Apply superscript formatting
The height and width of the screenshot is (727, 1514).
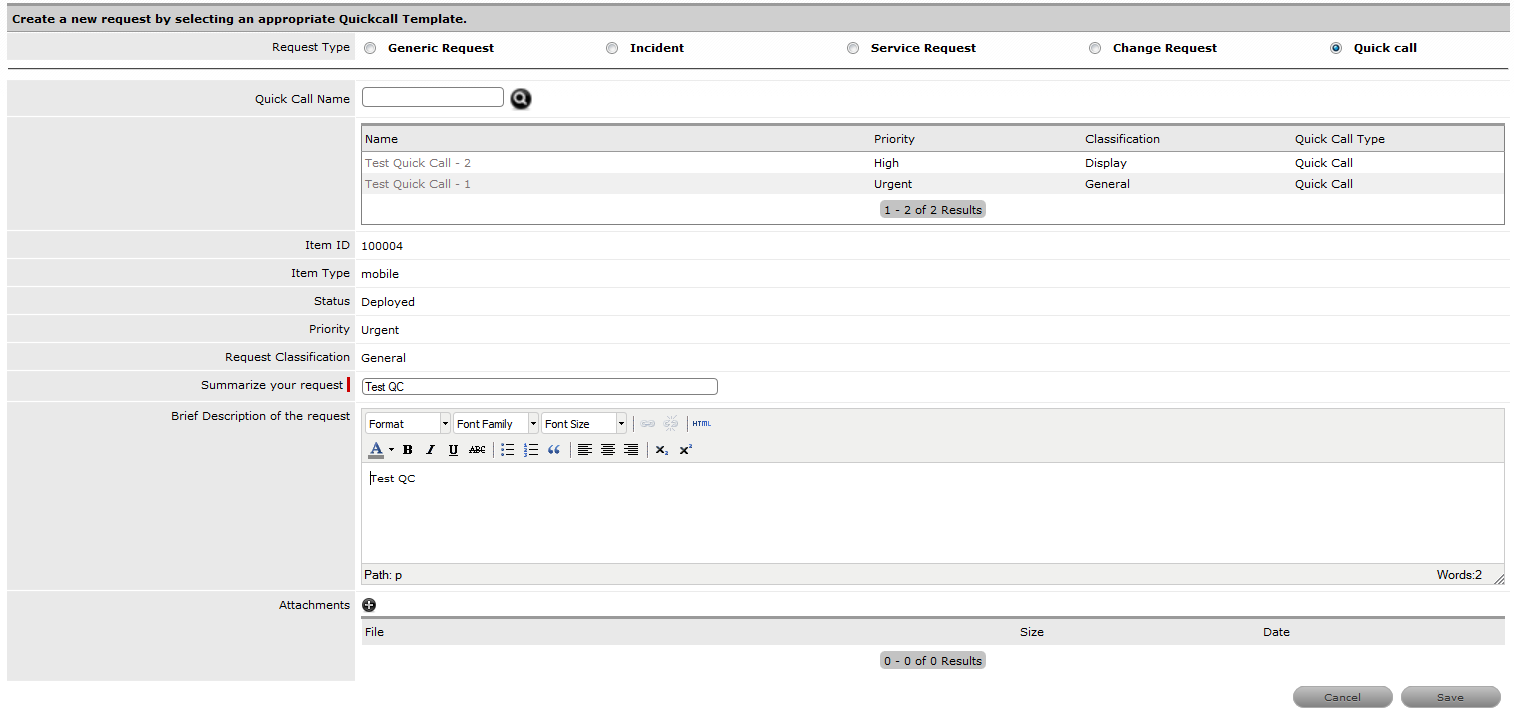[x=685, y=450]
